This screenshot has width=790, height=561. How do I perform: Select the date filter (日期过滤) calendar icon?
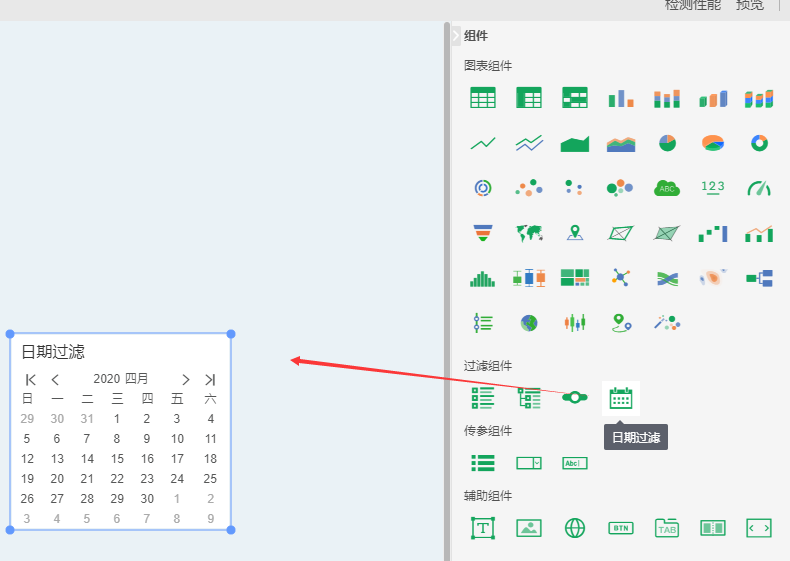621,398
